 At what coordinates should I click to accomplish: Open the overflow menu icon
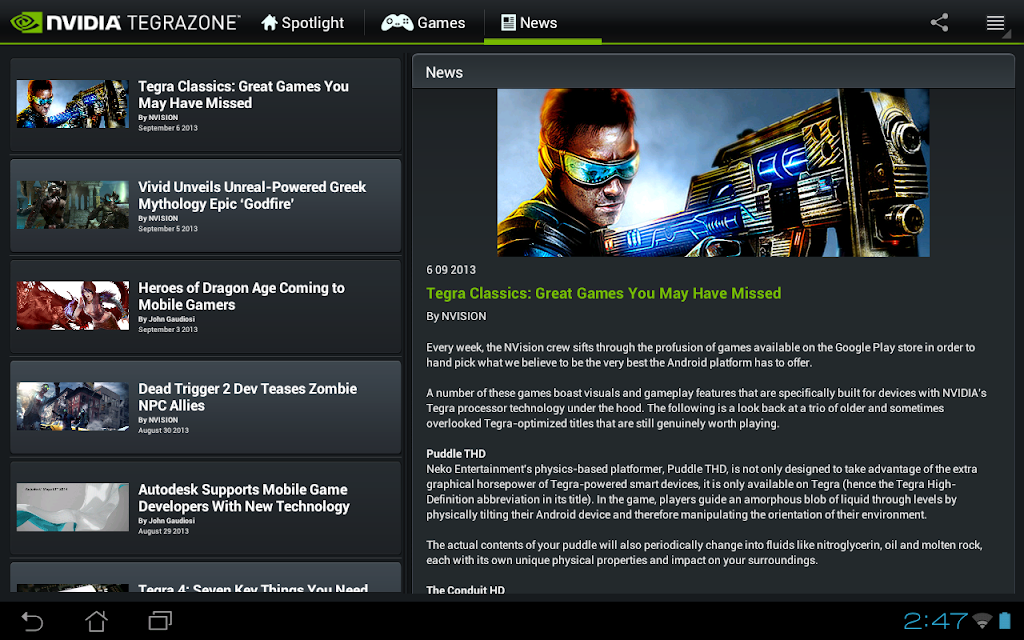[995, 23]
